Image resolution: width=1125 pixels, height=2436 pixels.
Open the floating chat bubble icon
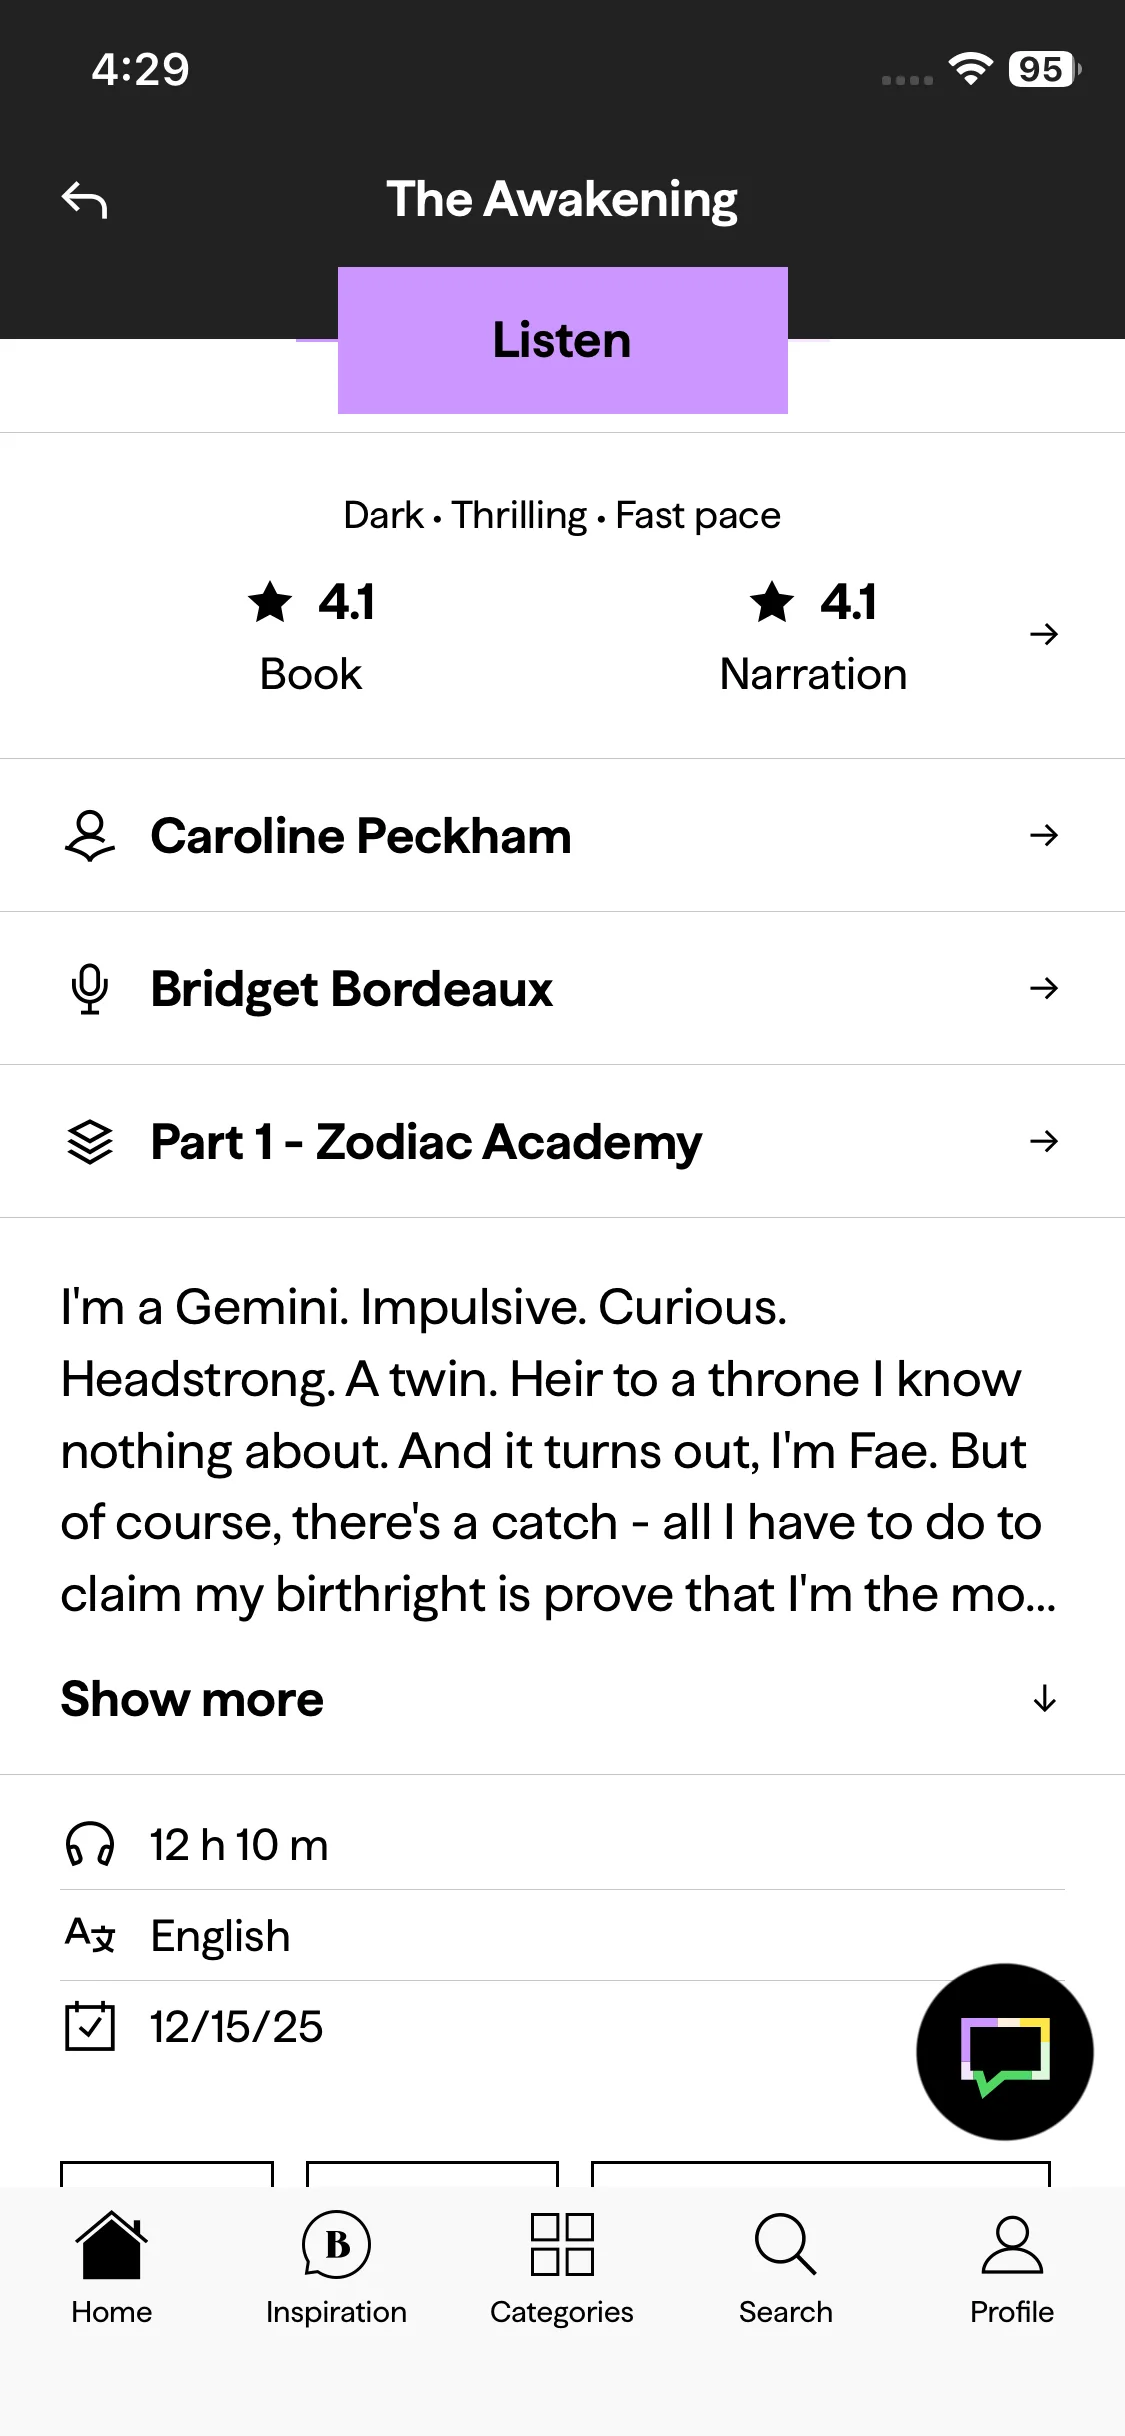click(x=1004, y=2052)
